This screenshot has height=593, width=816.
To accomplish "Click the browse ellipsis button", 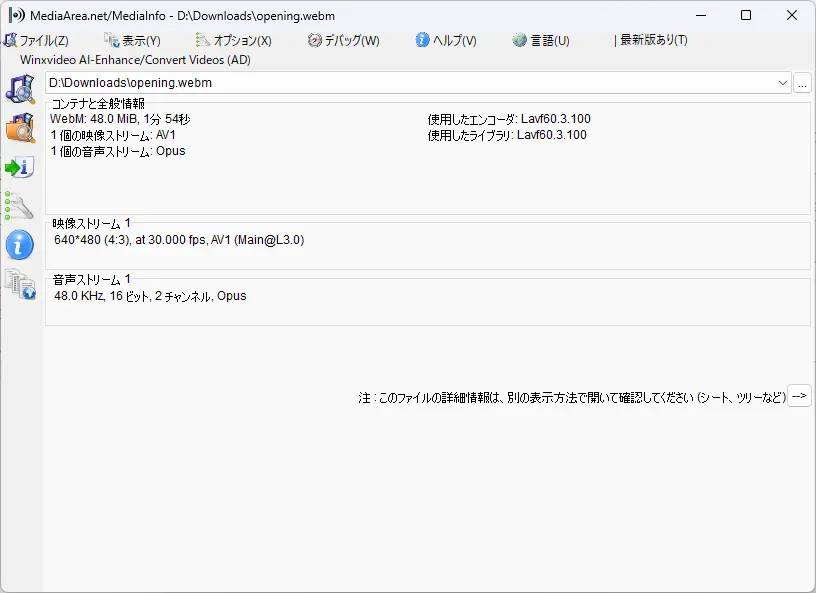I will point(802,83).
